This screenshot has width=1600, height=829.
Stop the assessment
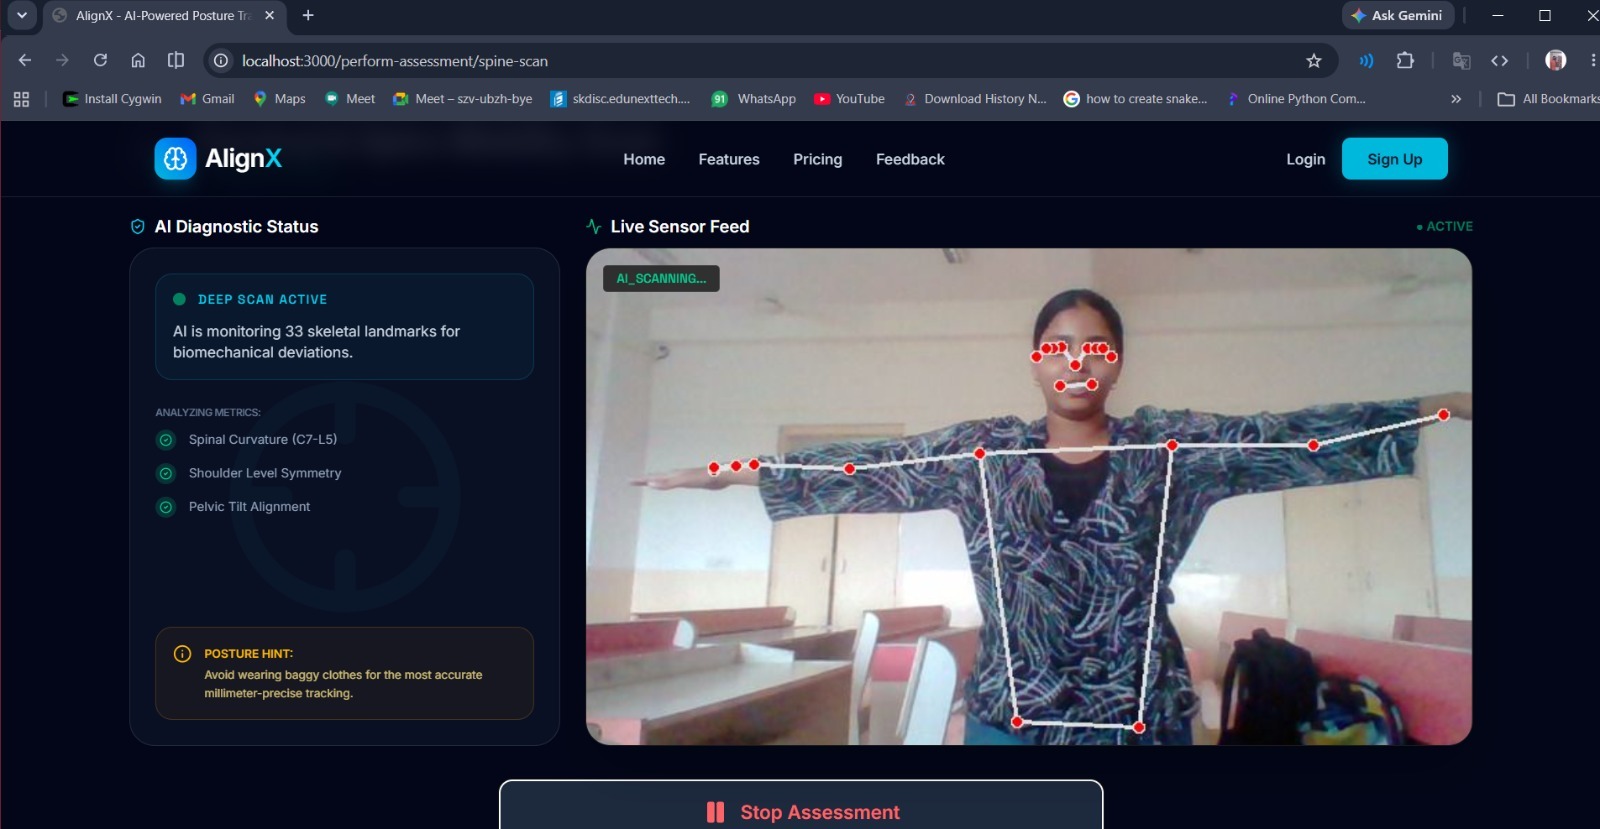[x=801, y=806]
